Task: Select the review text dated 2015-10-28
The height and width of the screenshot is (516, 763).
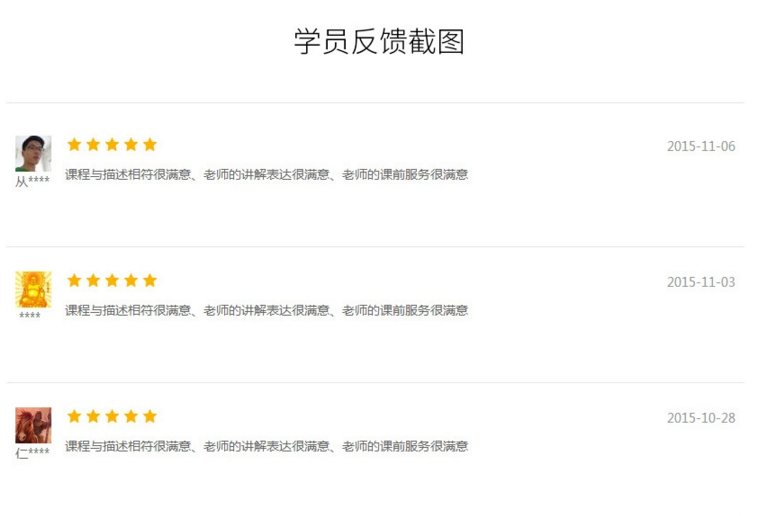Action: [x=266, y=447]
